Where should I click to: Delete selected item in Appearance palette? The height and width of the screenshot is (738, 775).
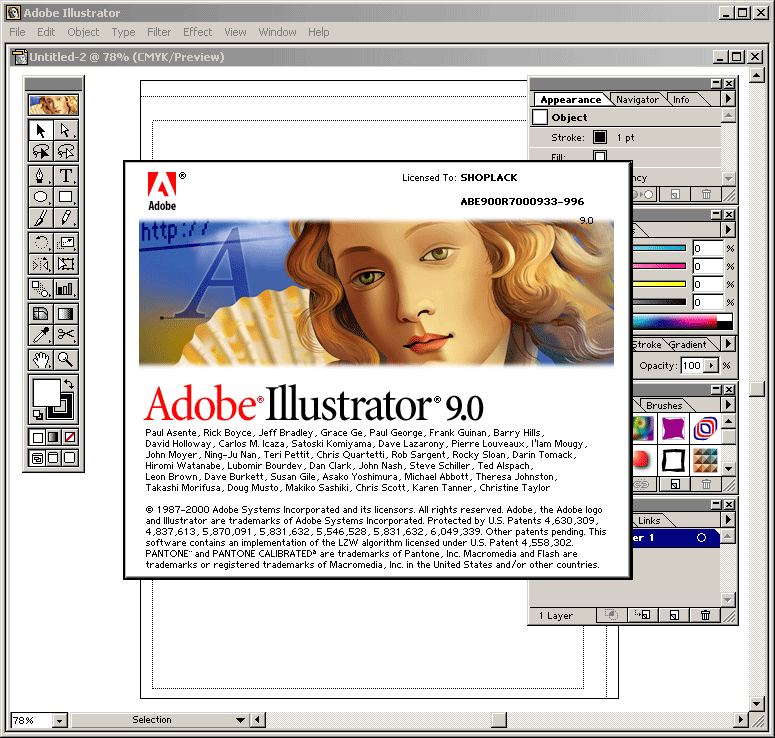click(x=706, y=195)
